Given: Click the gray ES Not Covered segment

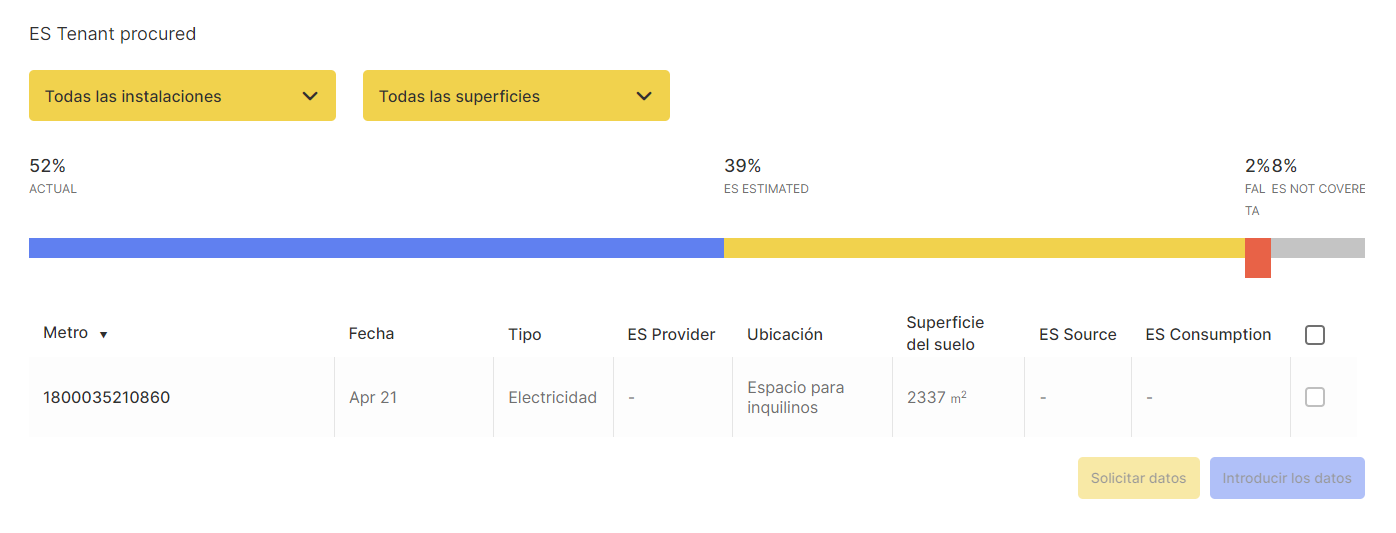Looking at the screenshot, I should pos(1317,248).
